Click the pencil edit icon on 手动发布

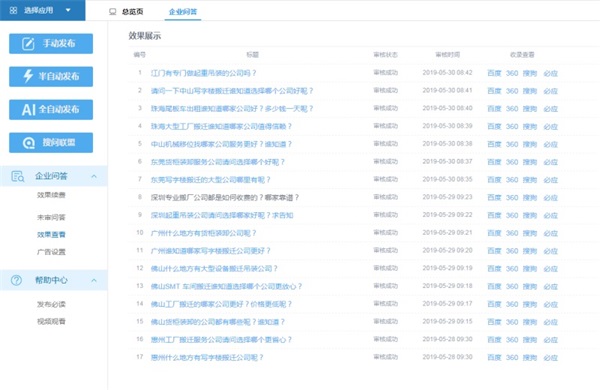(28, 44)
